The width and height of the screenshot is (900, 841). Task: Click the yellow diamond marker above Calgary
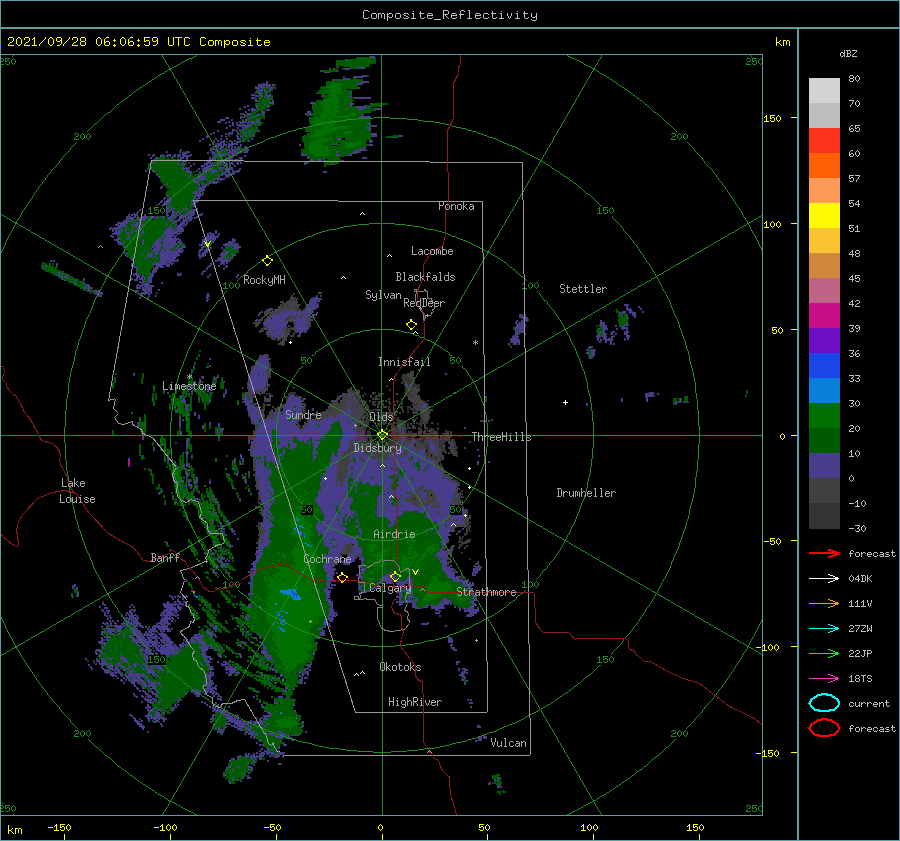(x=395, y=576)
